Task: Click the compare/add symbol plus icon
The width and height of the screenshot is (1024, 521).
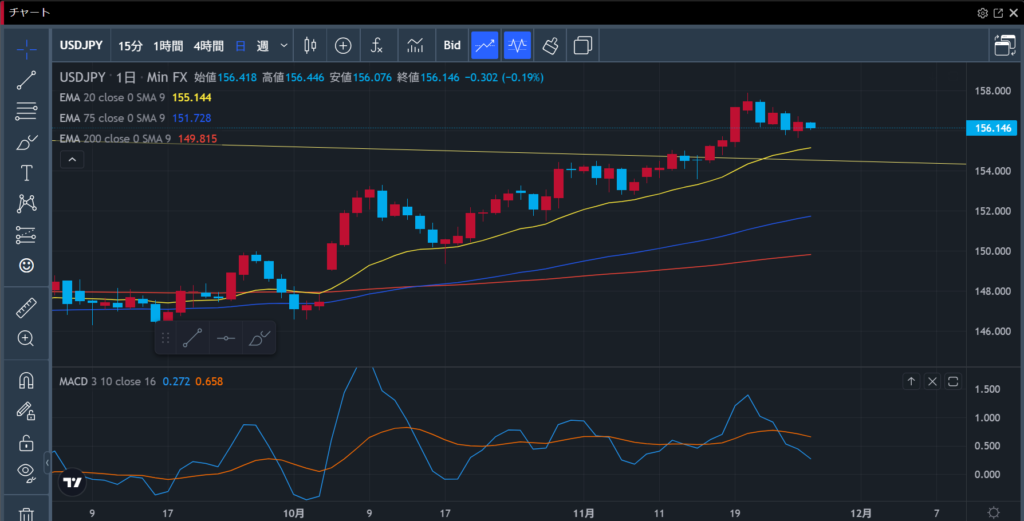Action: [x=343, y=45]
